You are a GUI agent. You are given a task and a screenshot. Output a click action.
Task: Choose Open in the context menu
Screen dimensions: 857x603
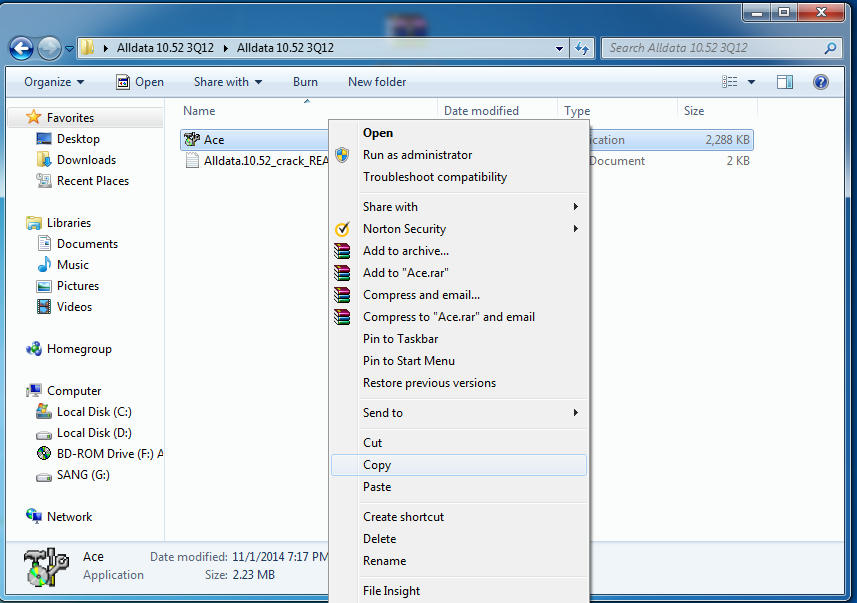458,133
